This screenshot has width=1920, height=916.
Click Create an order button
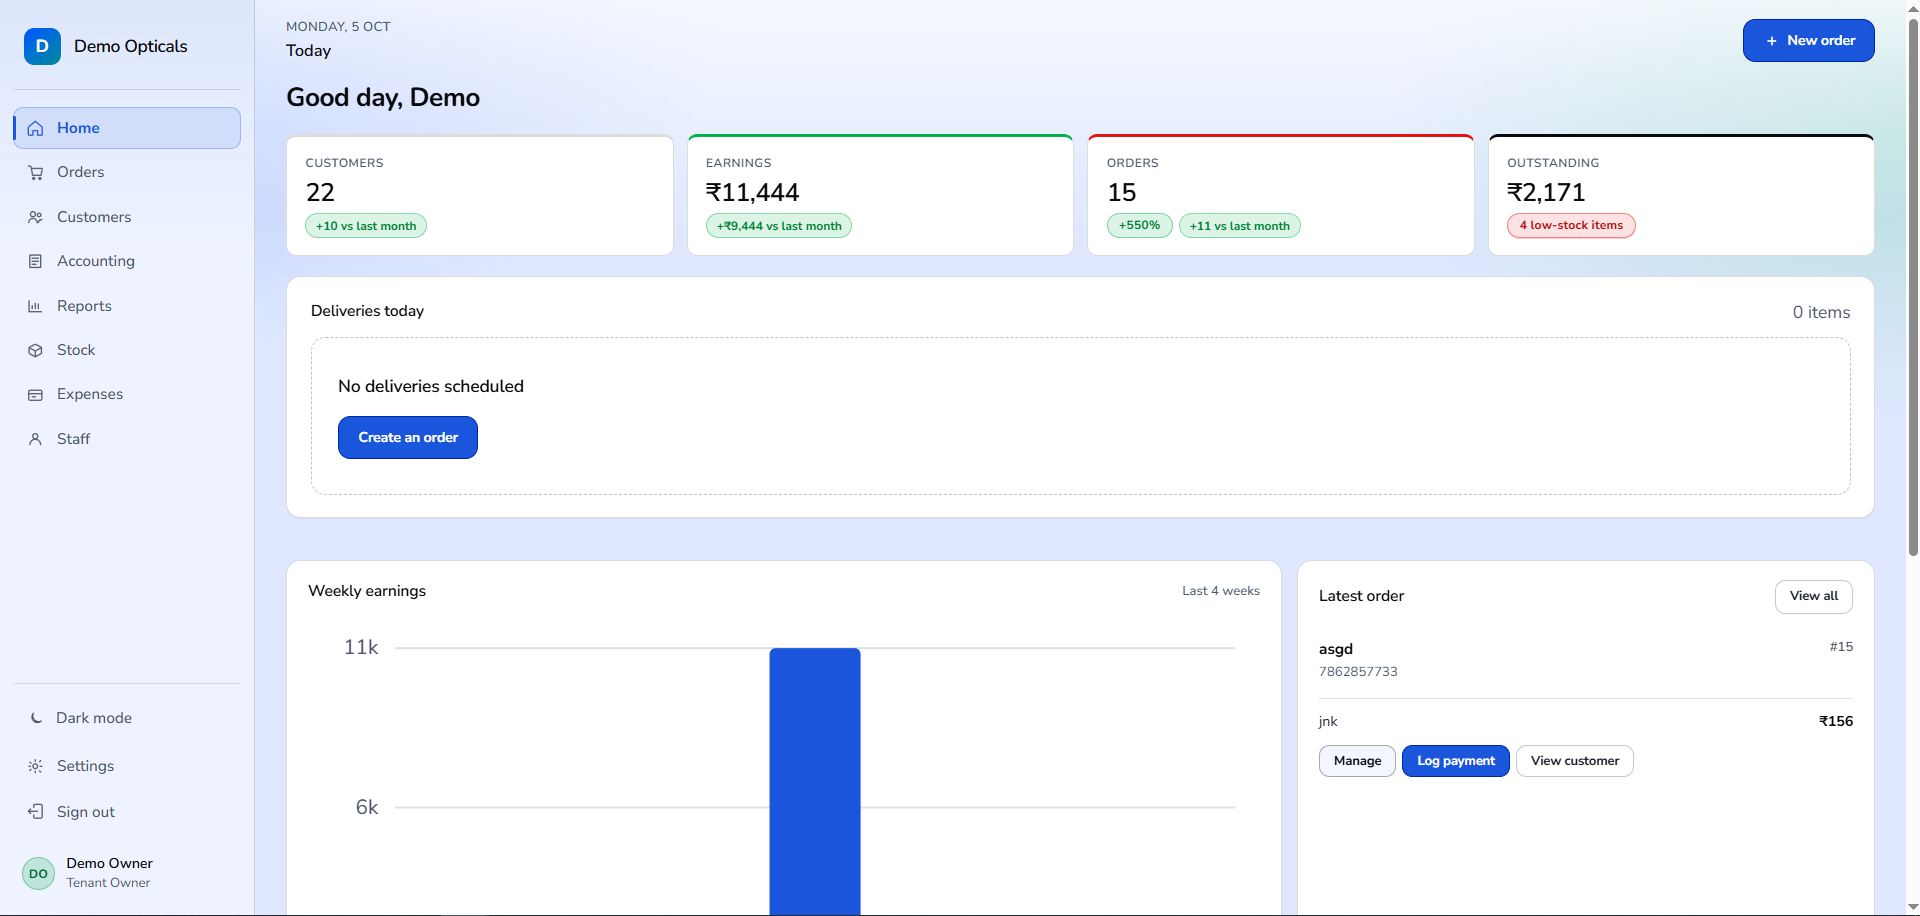[408, 438]
